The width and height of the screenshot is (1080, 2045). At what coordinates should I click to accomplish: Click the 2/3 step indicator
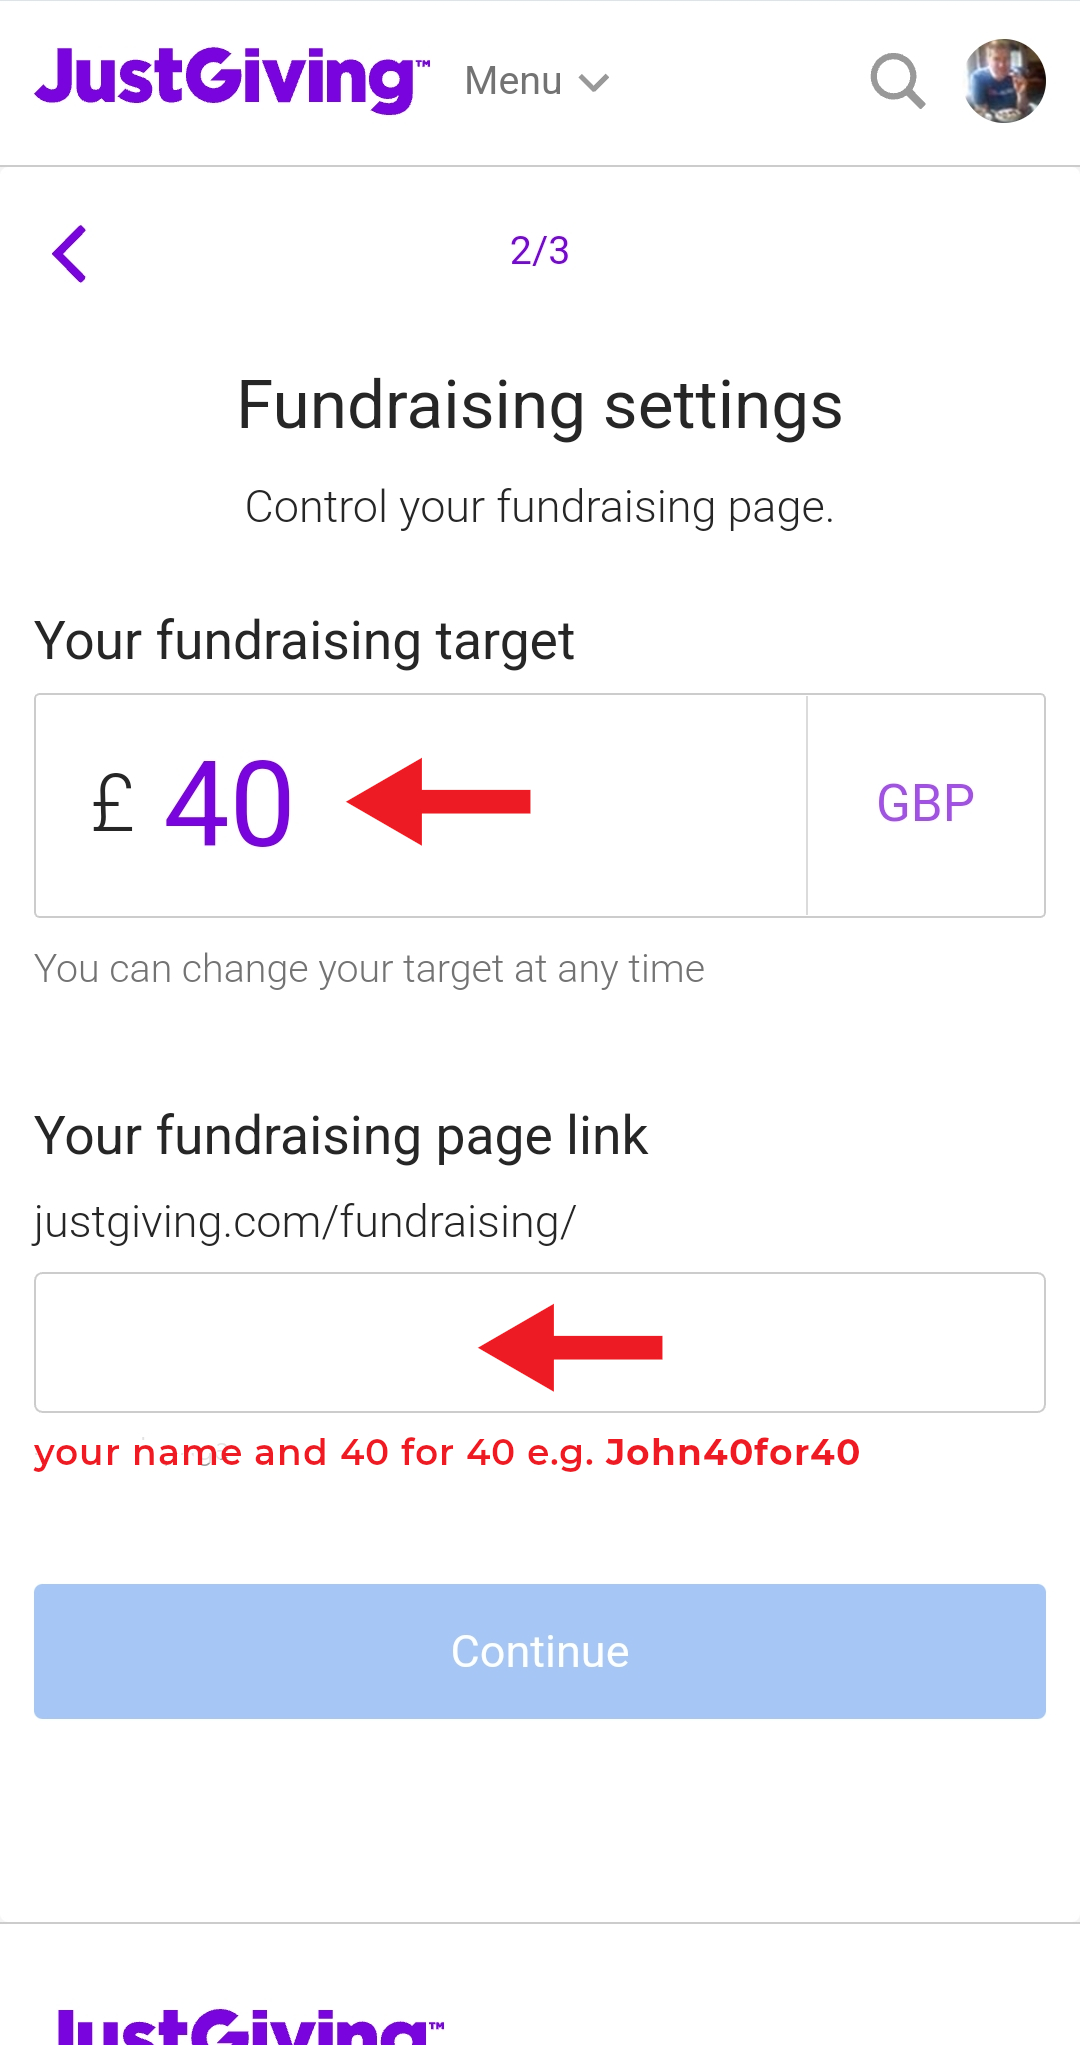(x=539, y=251)
